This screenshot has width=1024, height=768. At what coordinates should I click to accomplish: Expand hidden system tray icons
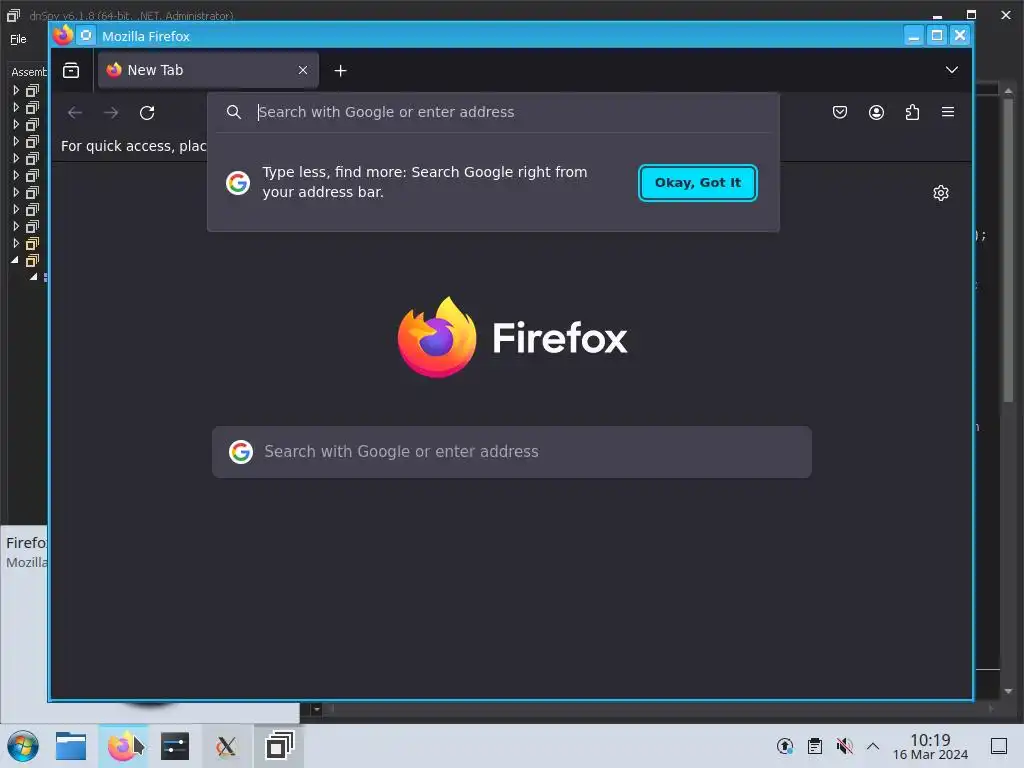(872, 746)
